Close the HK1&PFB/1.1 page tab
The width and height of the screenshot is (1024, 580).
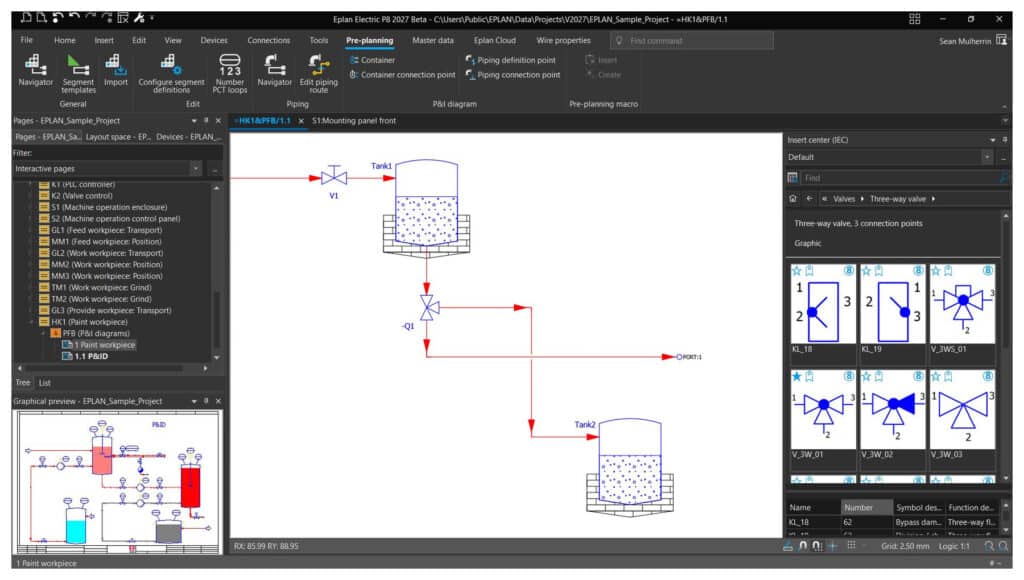301,121
